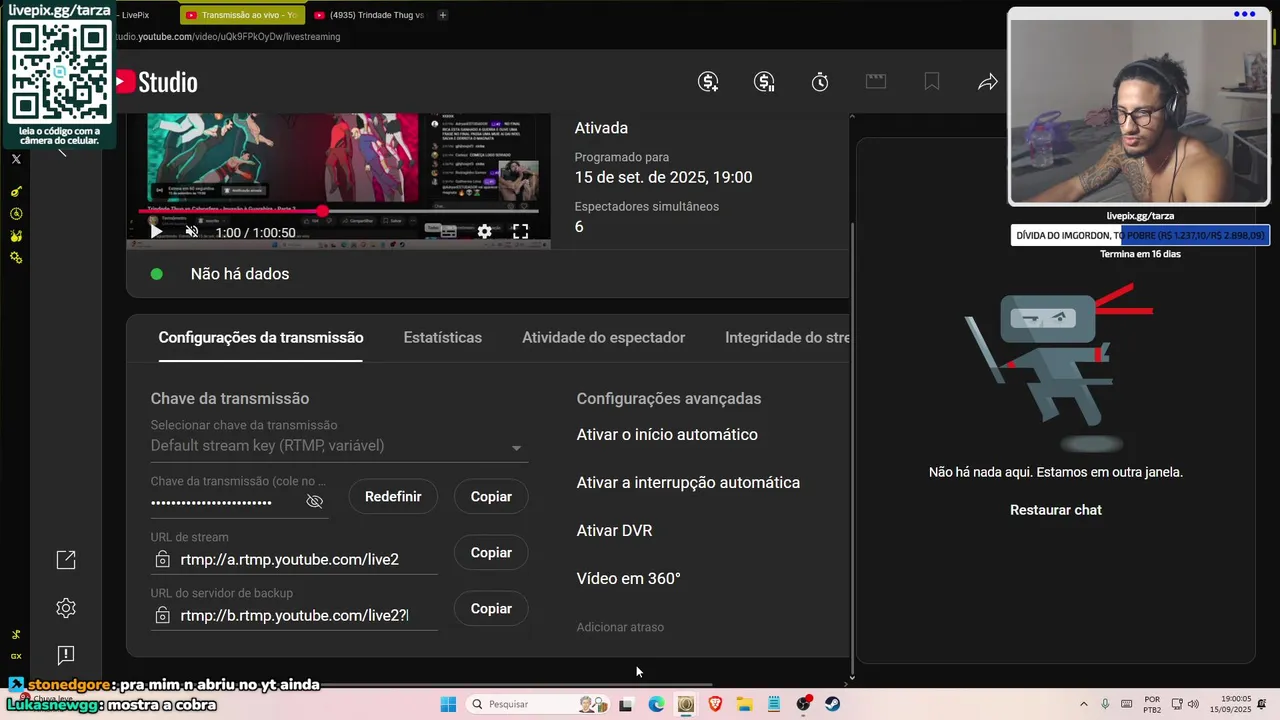1280x720 pixels.
Task: Click the lock icon beside stream URL
Action: point(162,559)
